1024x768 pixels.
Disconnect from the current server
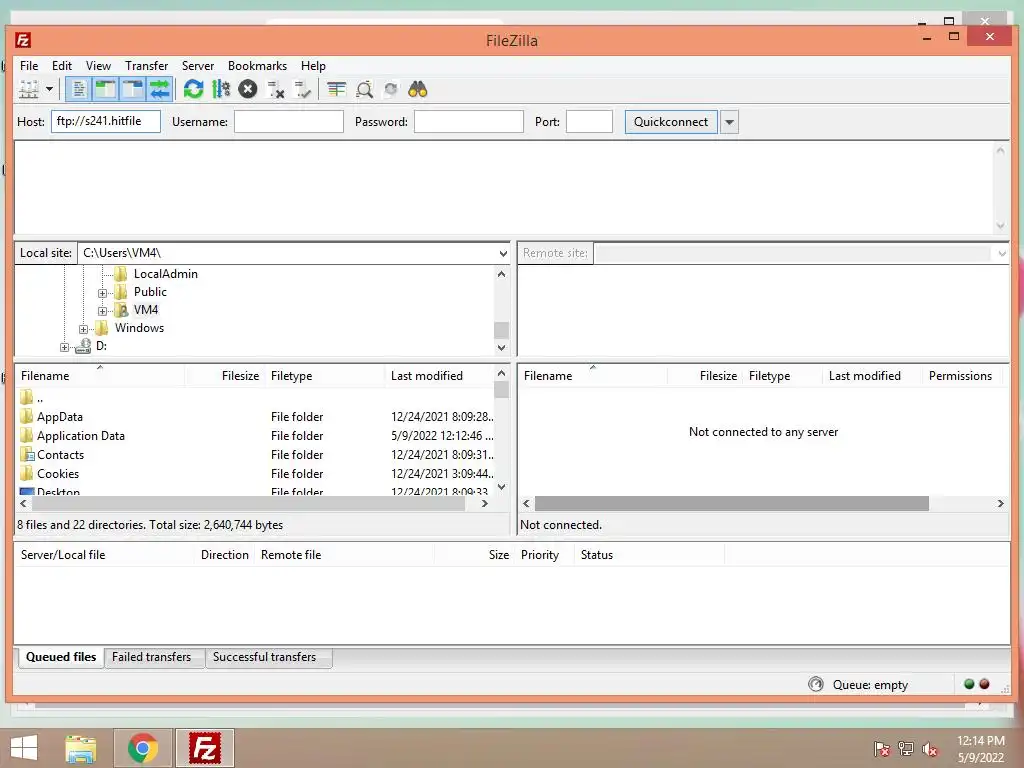pyautogui.click(x=276, y=89)
